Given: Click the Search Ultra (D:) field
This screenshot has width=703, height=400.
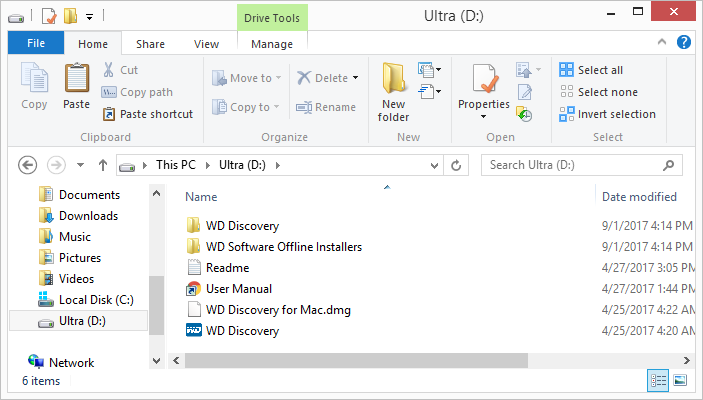Looking at the screenshot, I should coord(581,165).
